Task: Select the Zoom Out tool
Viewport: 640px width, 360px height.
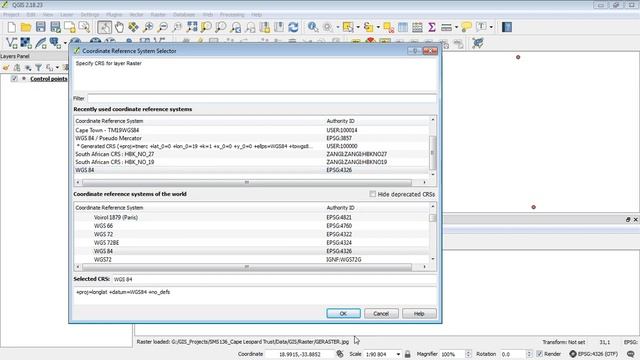Action: (x=162, y=27)
